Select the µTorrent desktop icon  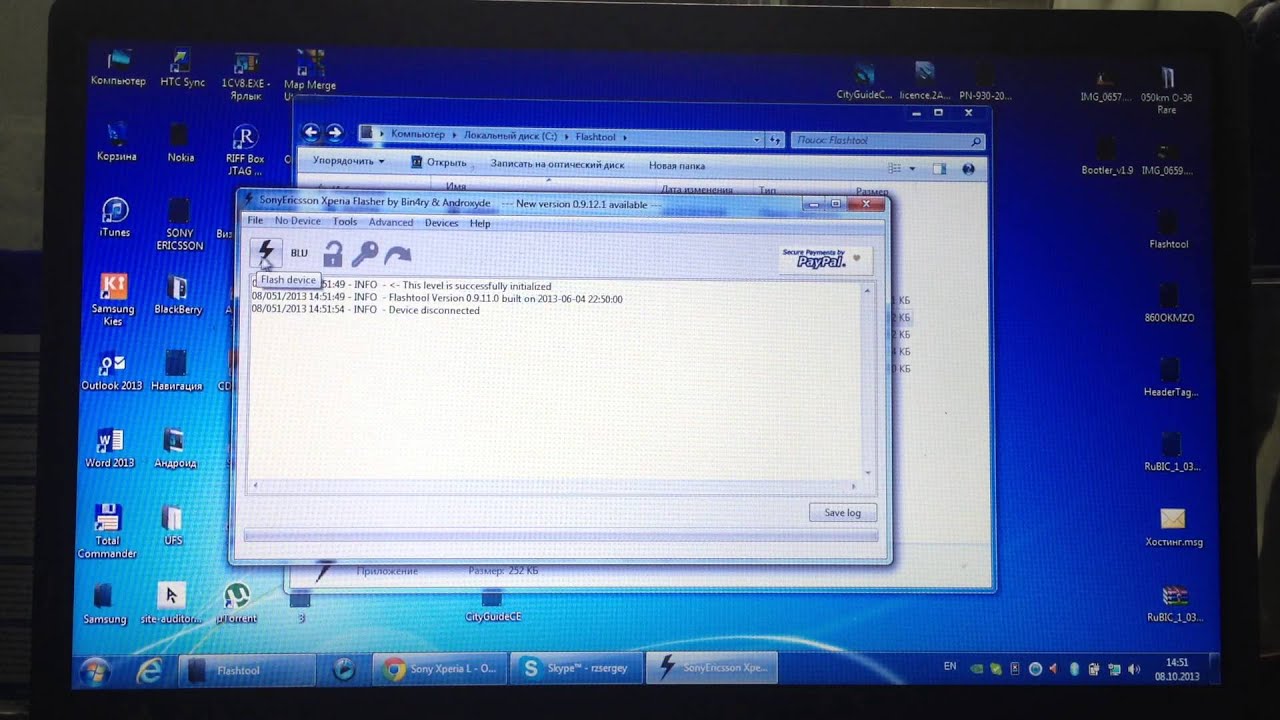[x=236, y=604]
